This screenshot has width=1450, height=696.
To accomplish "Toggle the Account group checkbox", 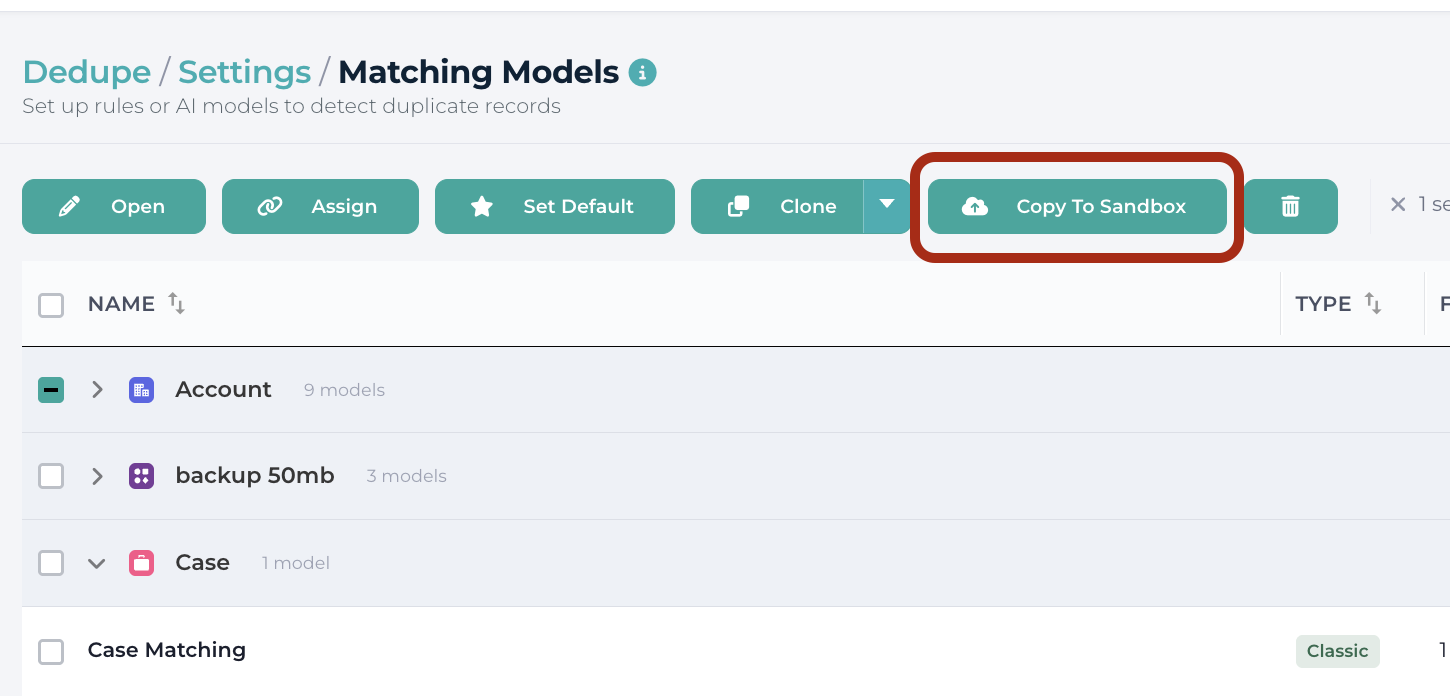I will (x=51, y=390).
